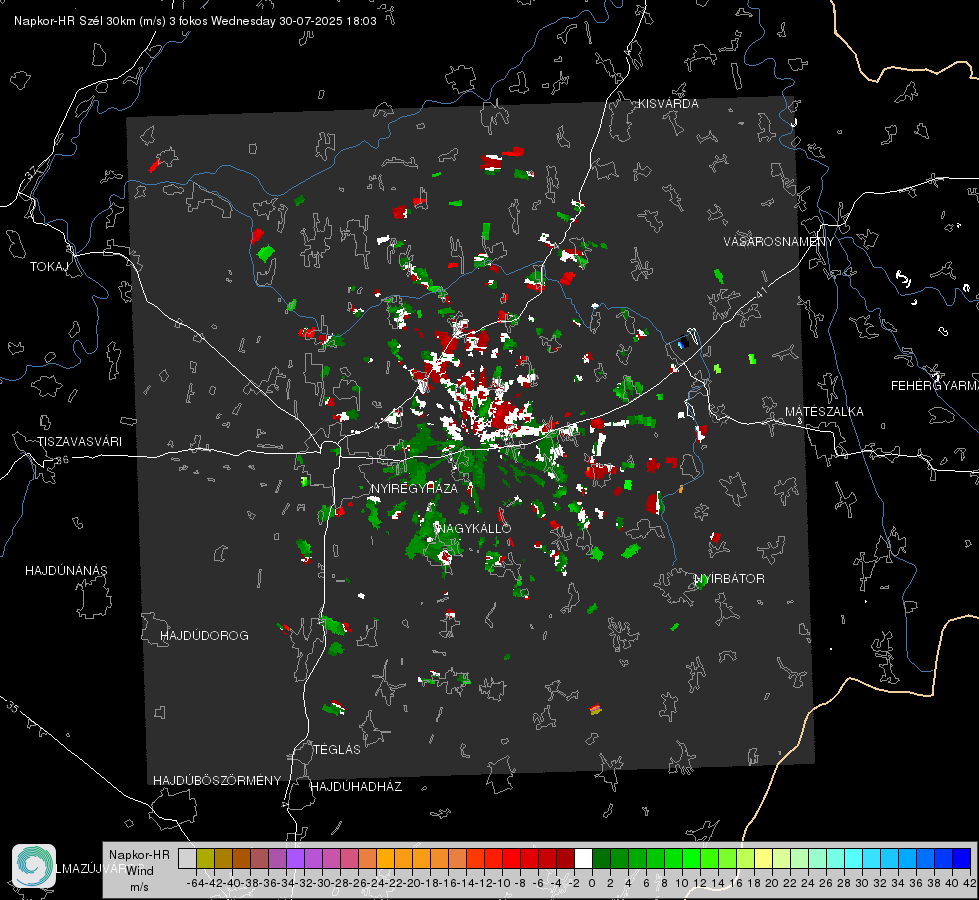Click the NAGYKÁLLÓ city label
This screenshot has height=900, width=979.
474,528
